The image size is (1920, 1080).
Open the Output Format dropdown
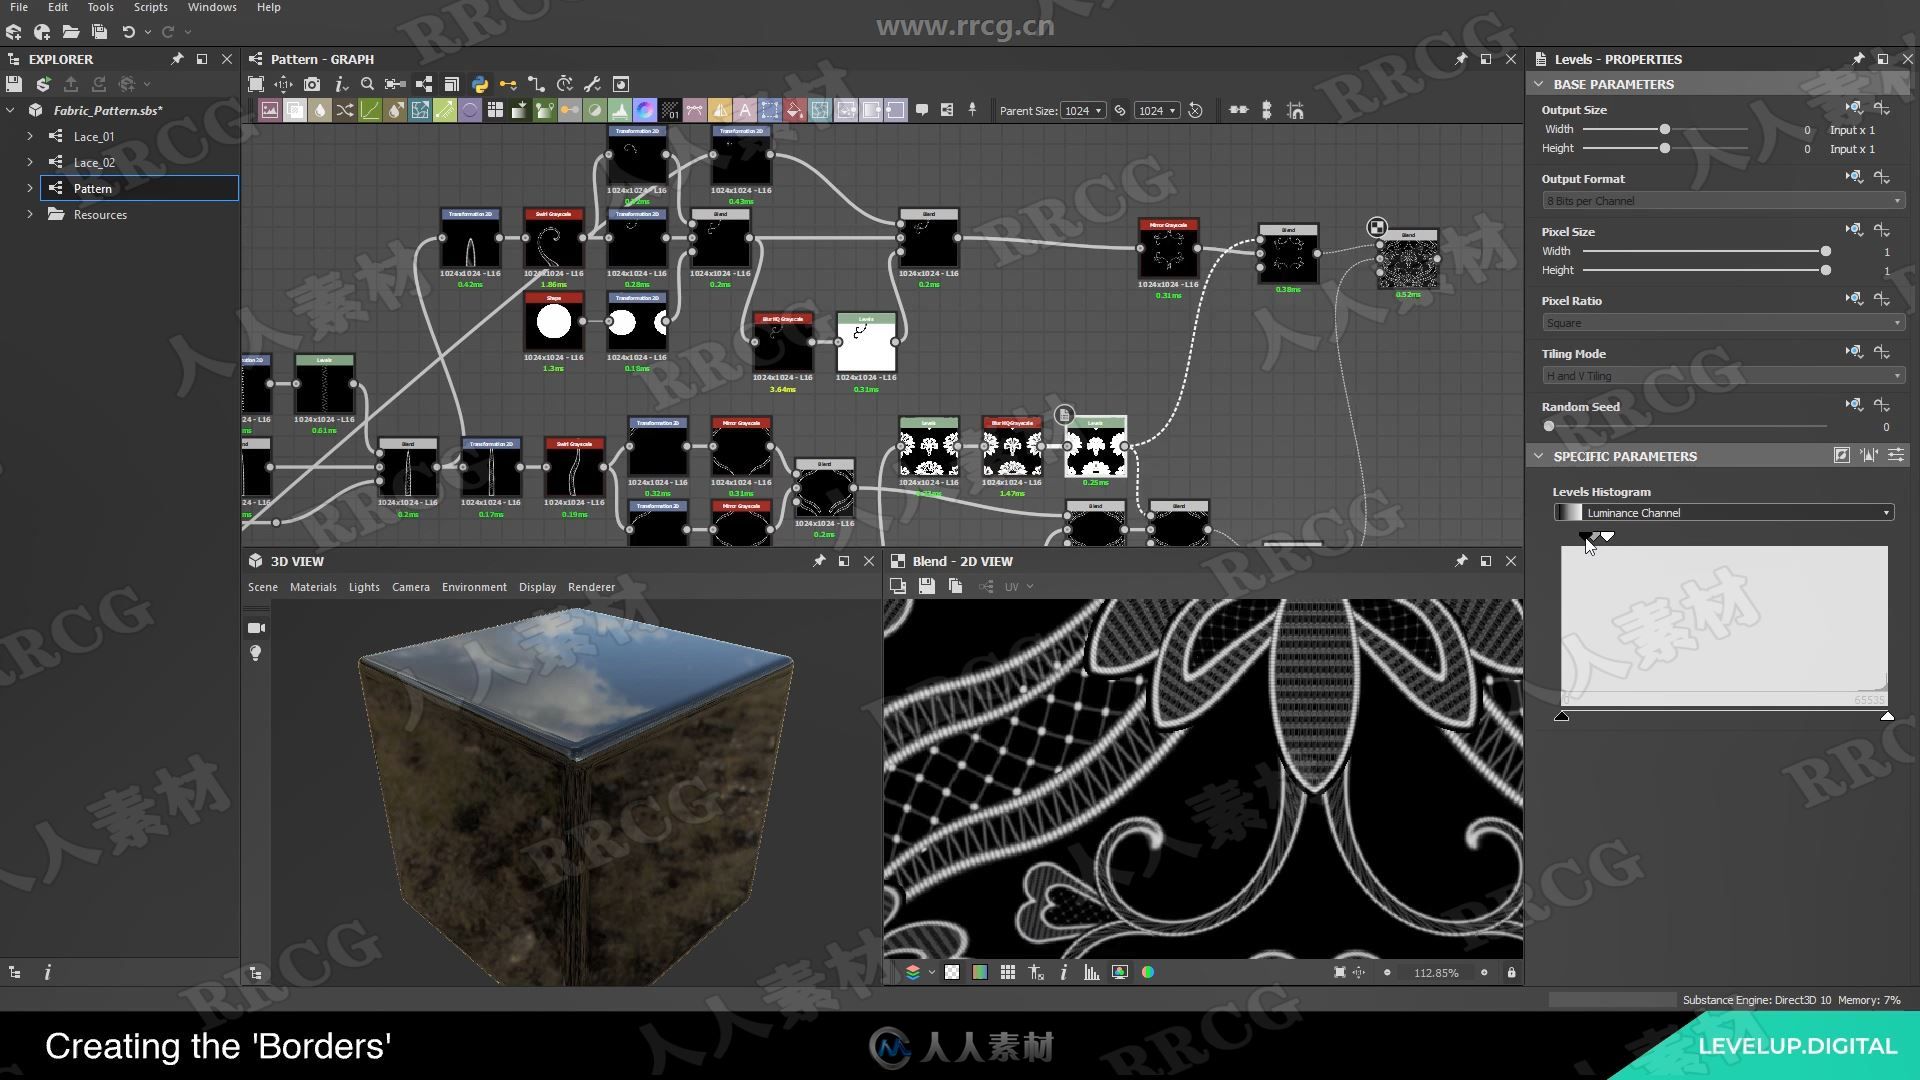click(1723, 201)
